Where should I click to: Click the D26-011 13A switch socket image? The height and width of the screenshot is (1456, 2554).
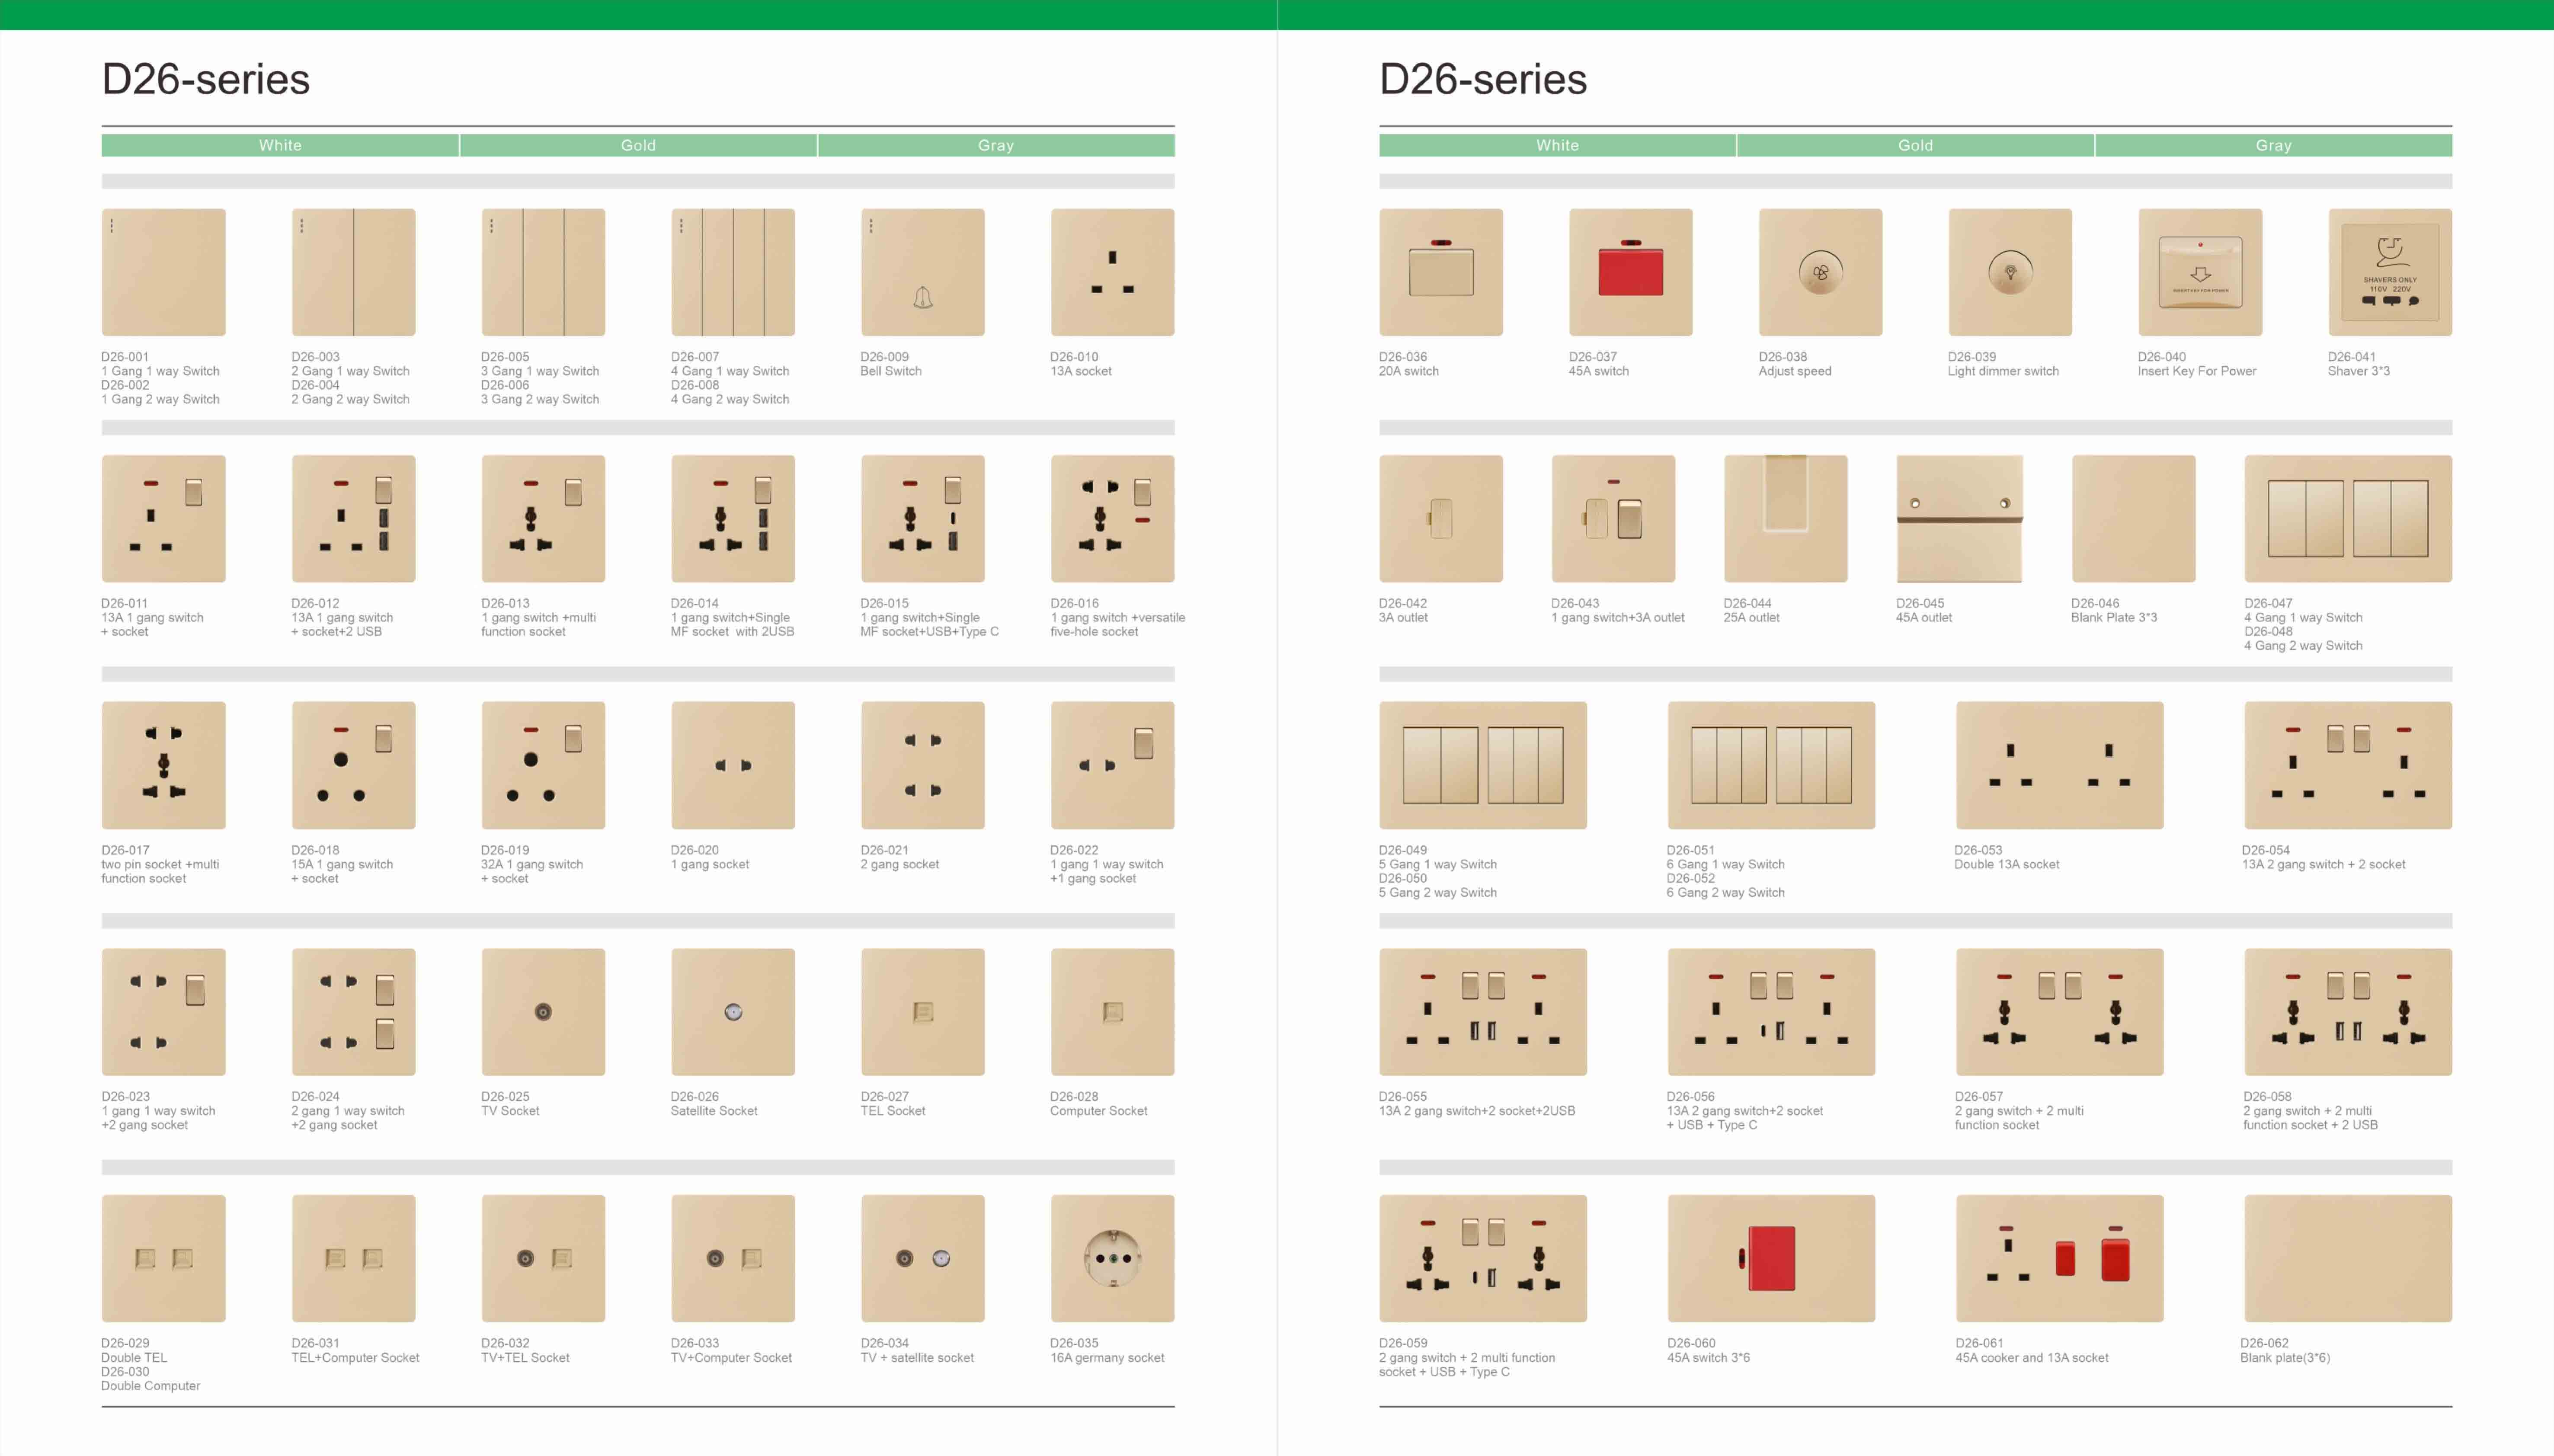coord(163,519)
